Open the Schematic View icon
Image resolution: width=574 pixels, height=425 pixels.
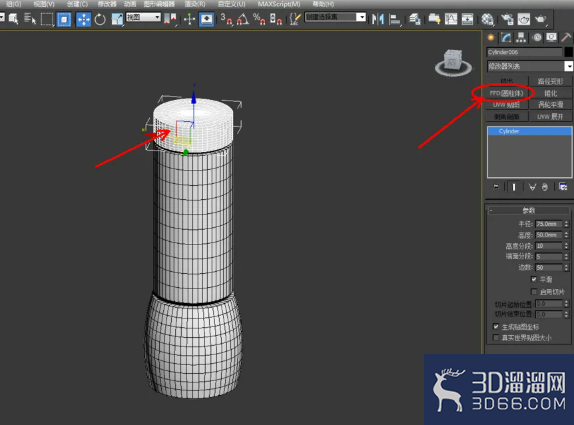(467, 19)
